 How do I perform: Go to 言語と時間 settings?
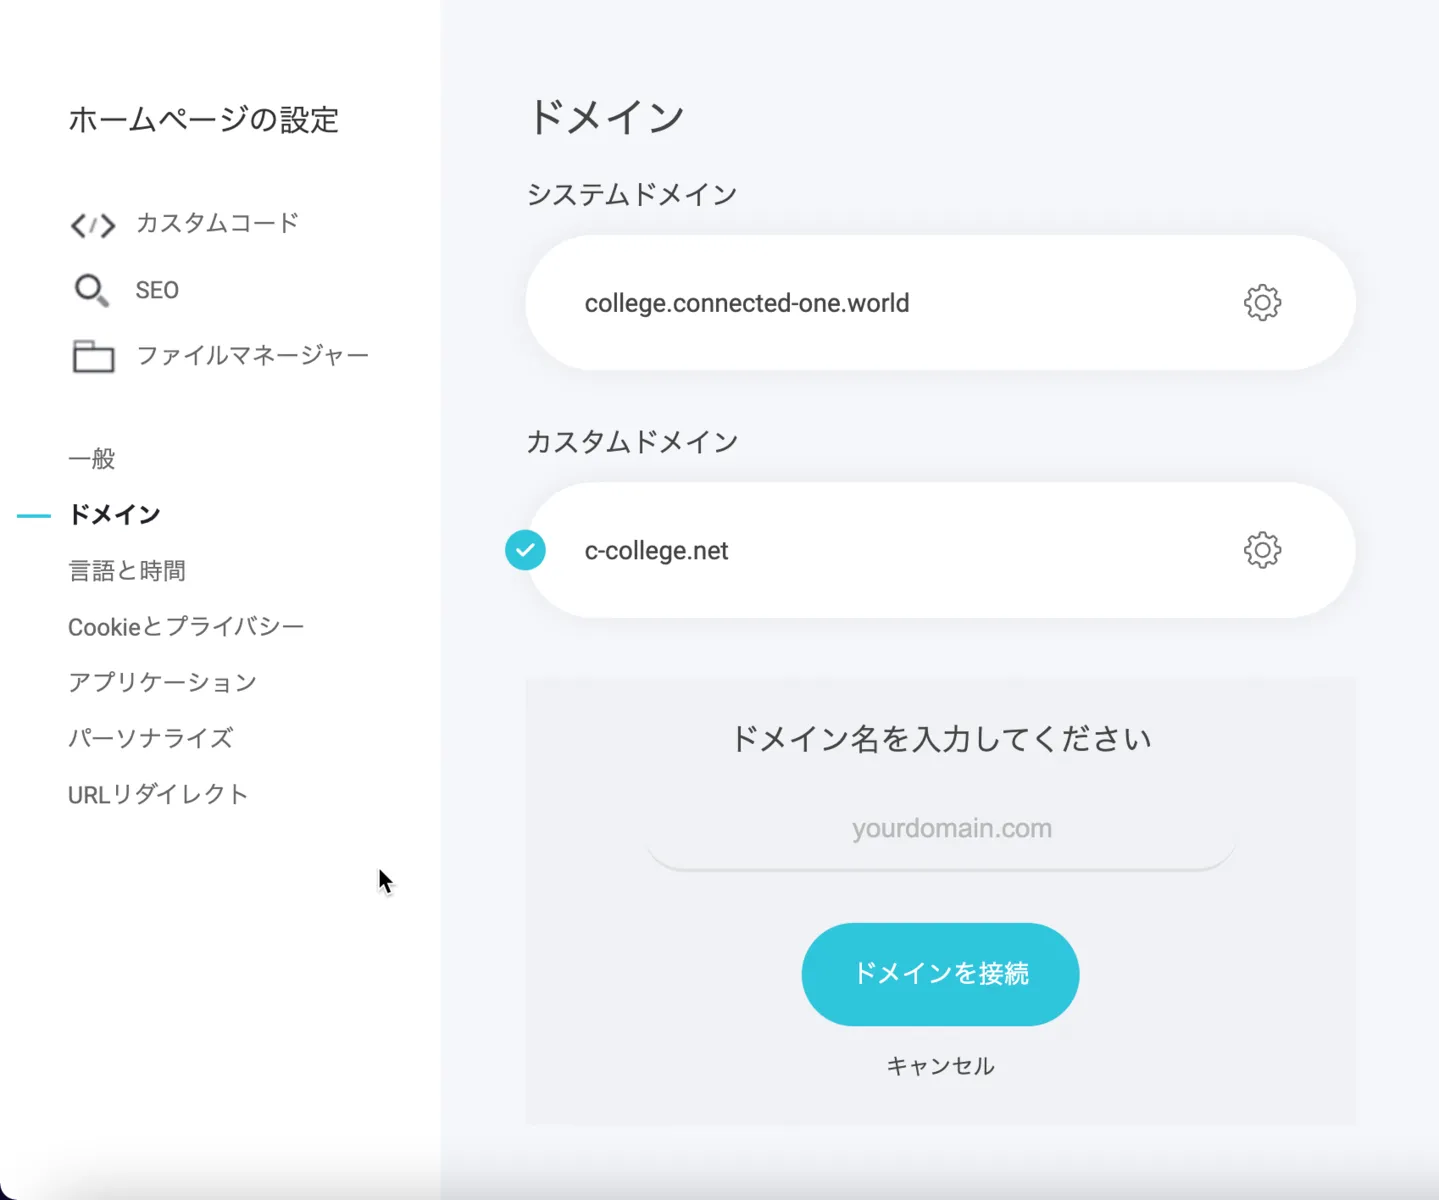(127, 571)
